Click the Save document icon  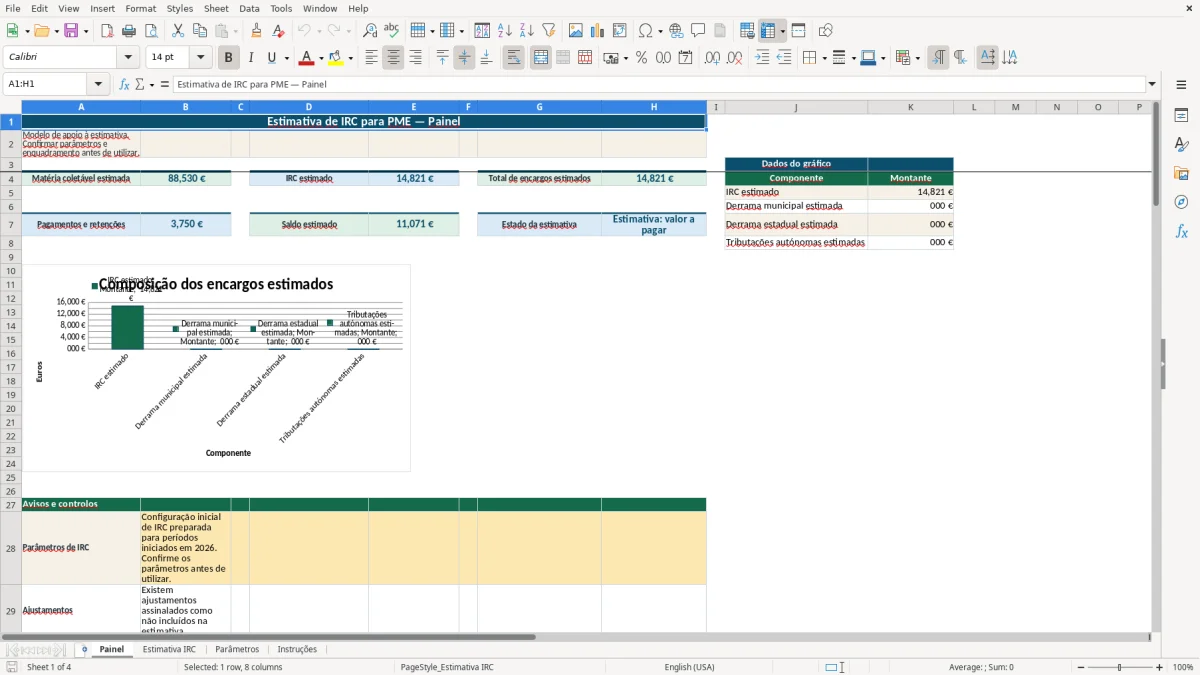tap(71, 31)
